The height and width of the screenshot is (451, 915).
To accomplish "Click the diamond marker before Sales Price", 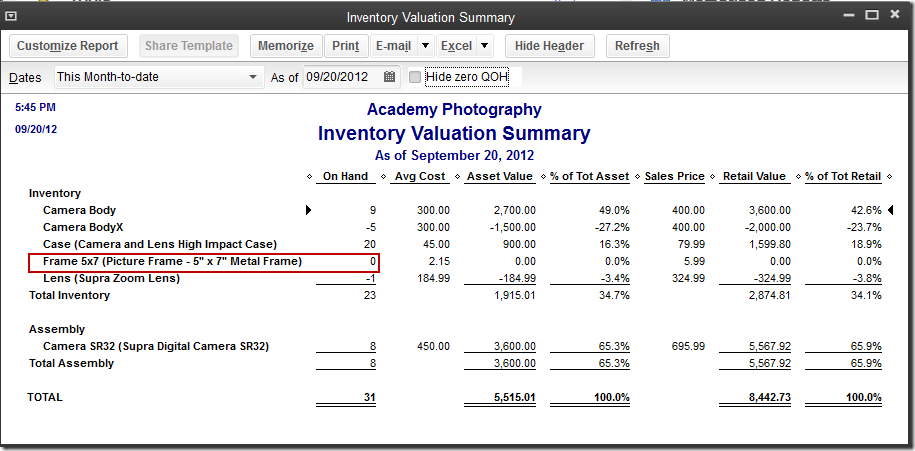I will (x=637, y=176).
